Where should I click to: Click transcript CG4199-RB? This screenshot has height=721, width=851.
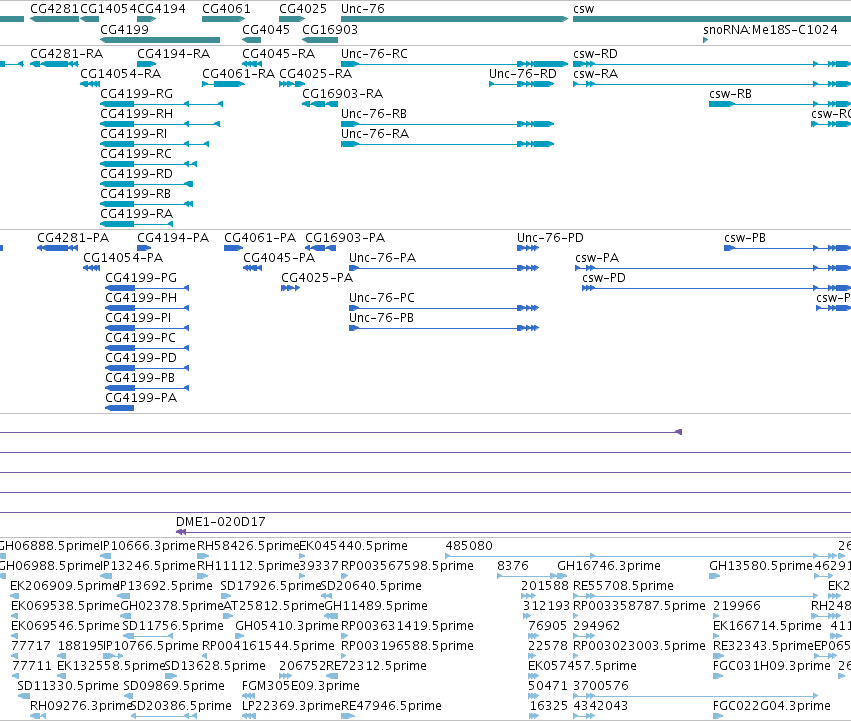coord(136,194)
